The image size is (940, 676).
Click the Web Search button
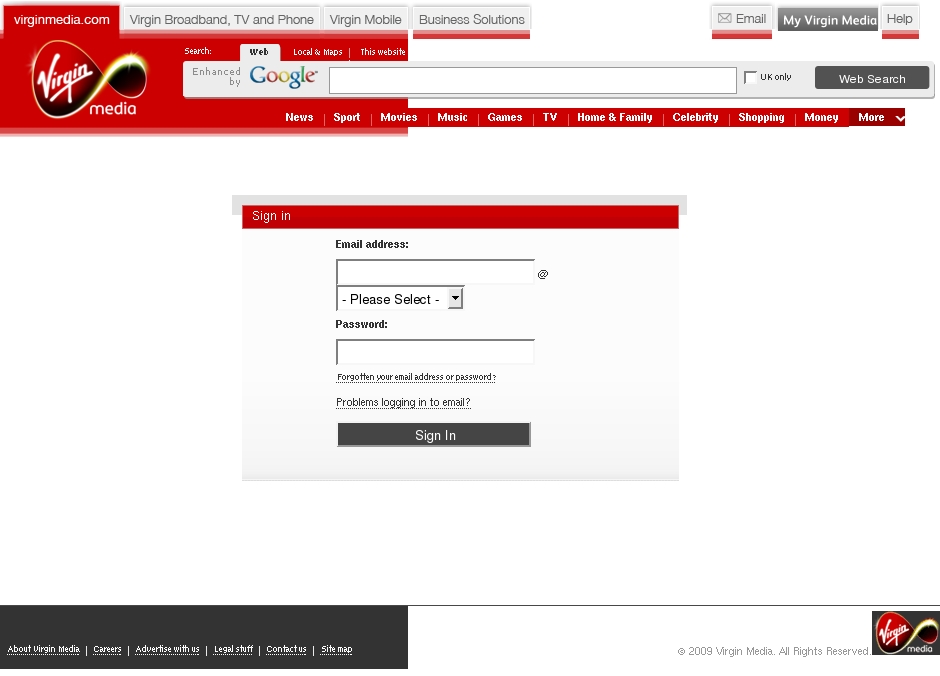pos(872,79)
